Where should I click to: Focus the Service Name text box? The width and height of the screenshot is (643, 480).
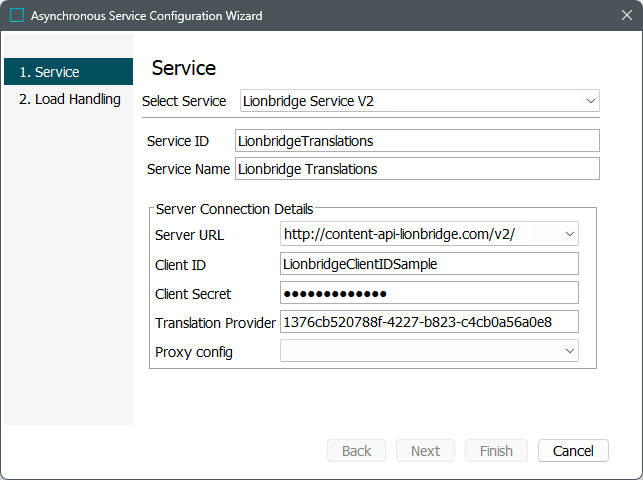tap(416, 169)
